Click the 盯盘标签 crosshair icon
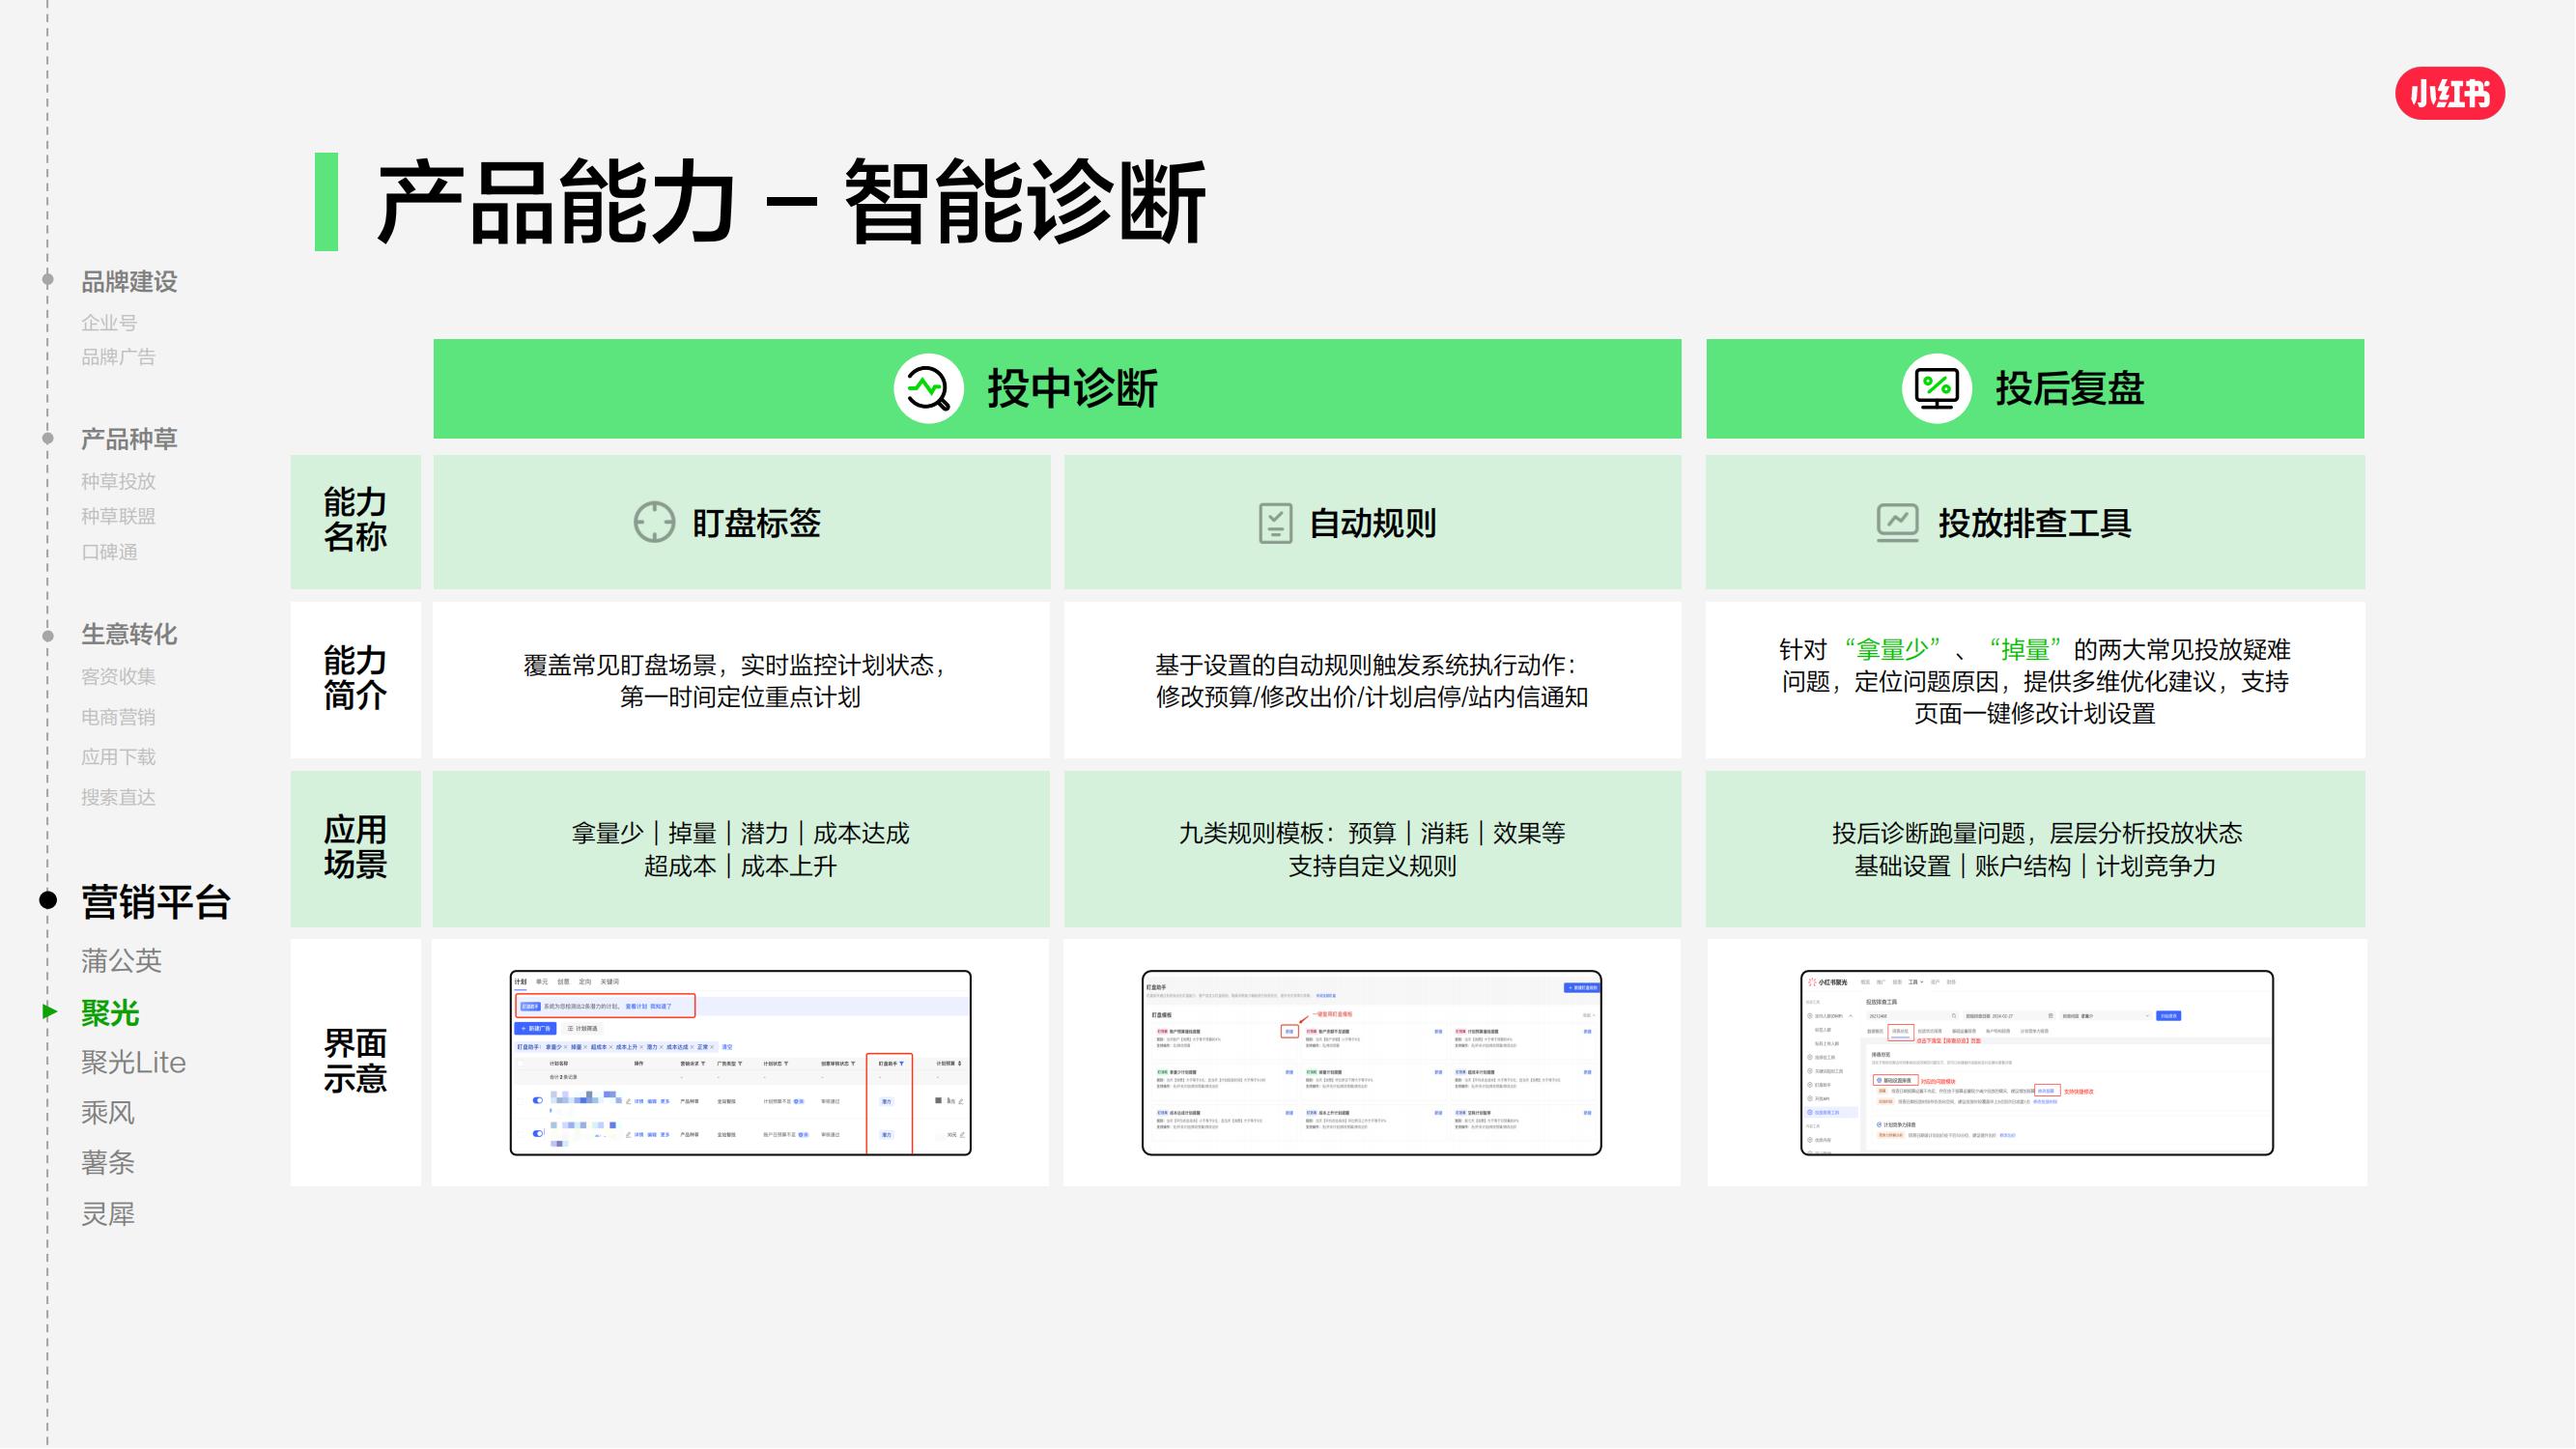The width and height of the screenshot is (2576, 1449). [x=654, y=522]
